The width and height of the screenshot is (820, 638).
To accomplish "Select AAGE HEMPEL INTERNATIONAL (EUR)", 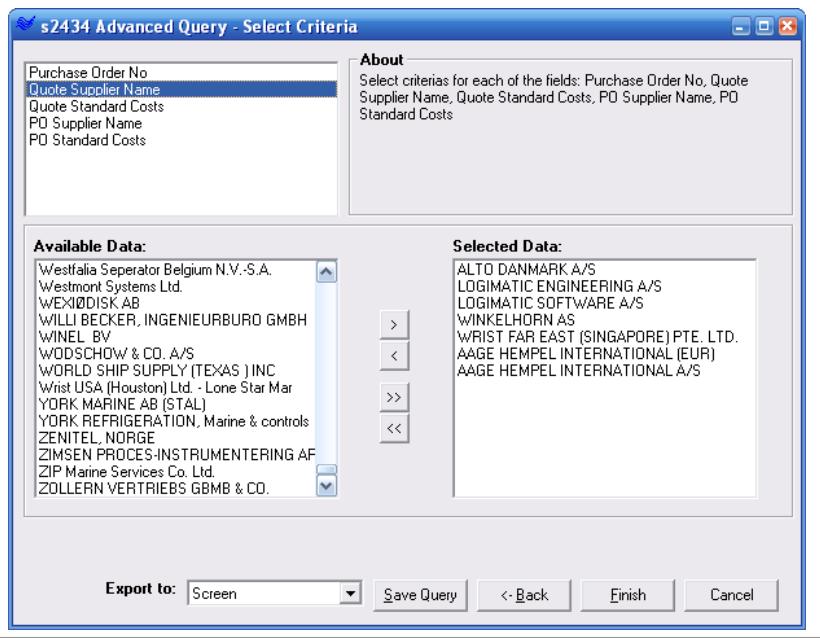I will [x=605, y=354].
